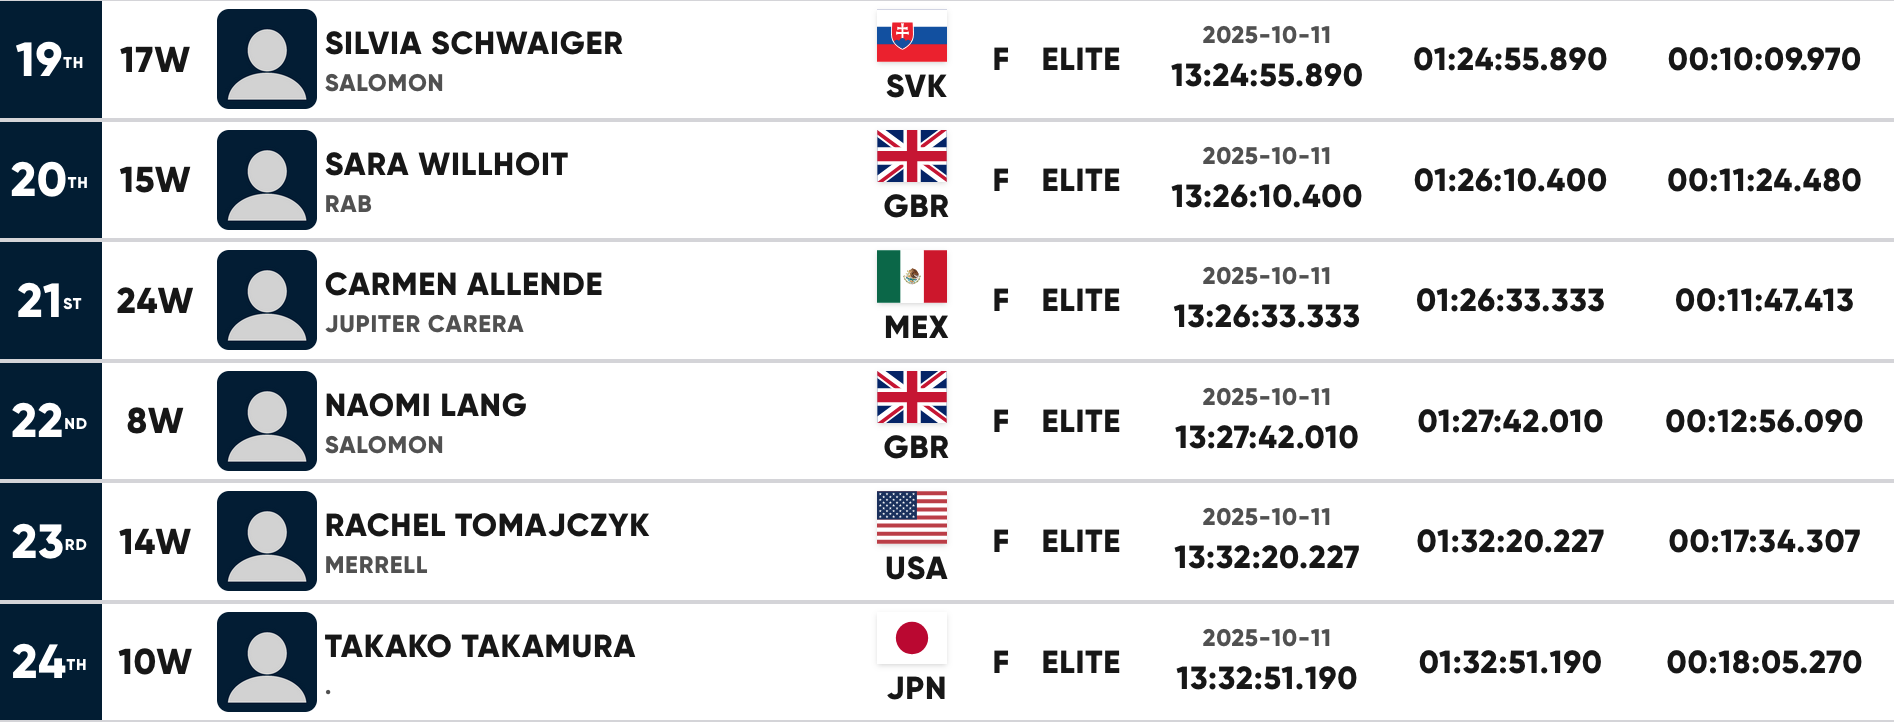Screen dimensions: 1894x722
Task: Click the 21st place rank badge
Action: [x=50, y=301]
